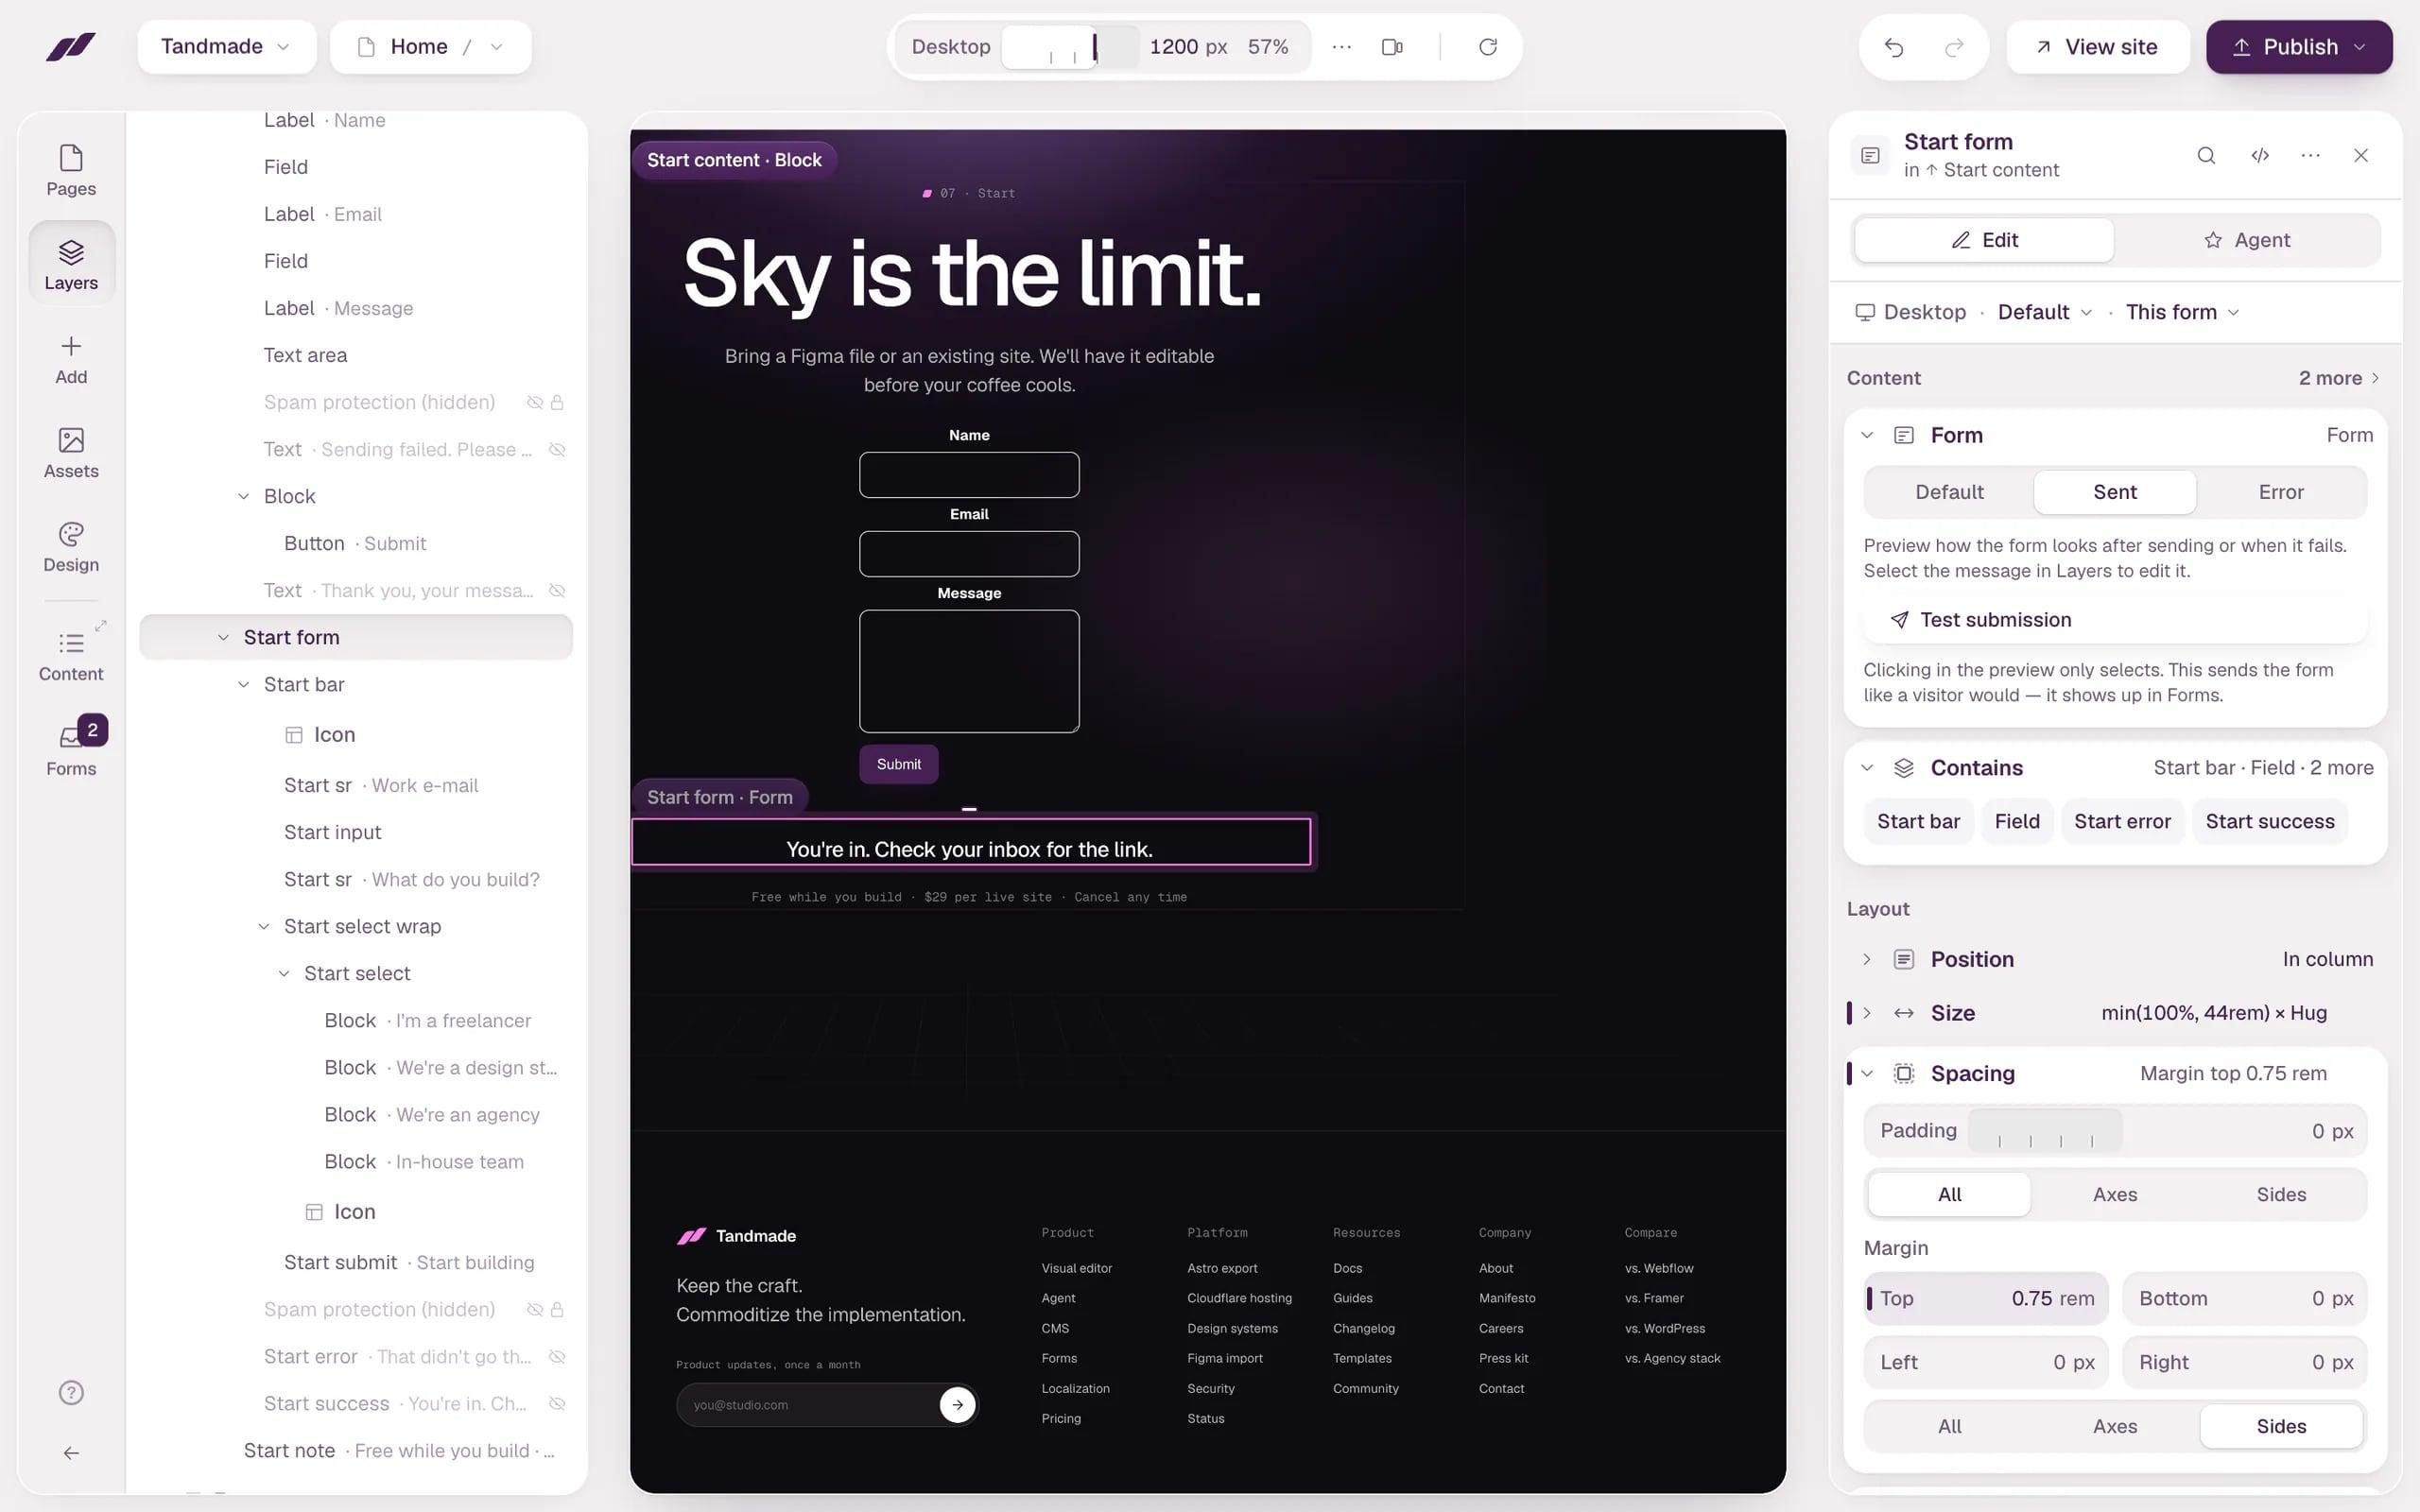Switch to the Edit tab
2420x1512 pixels.
coord(1985,240)
